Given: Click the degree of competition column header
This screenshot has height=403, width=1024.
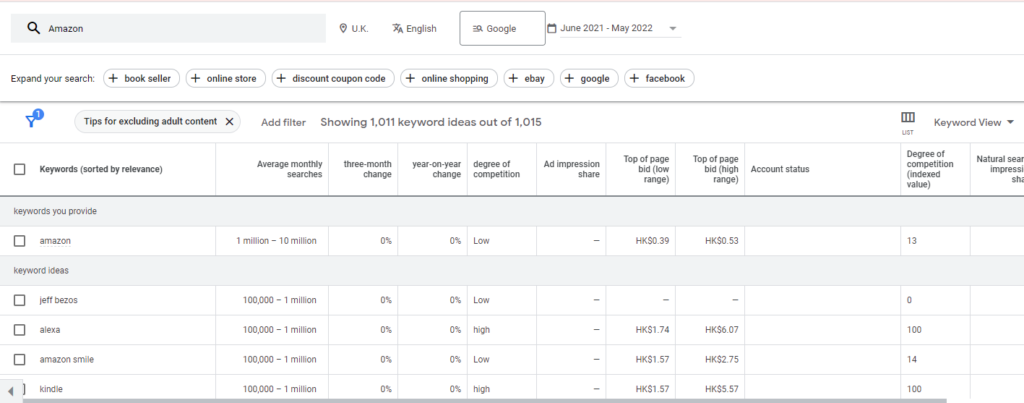Looking at the screenshot, I should tap(491, 169).
